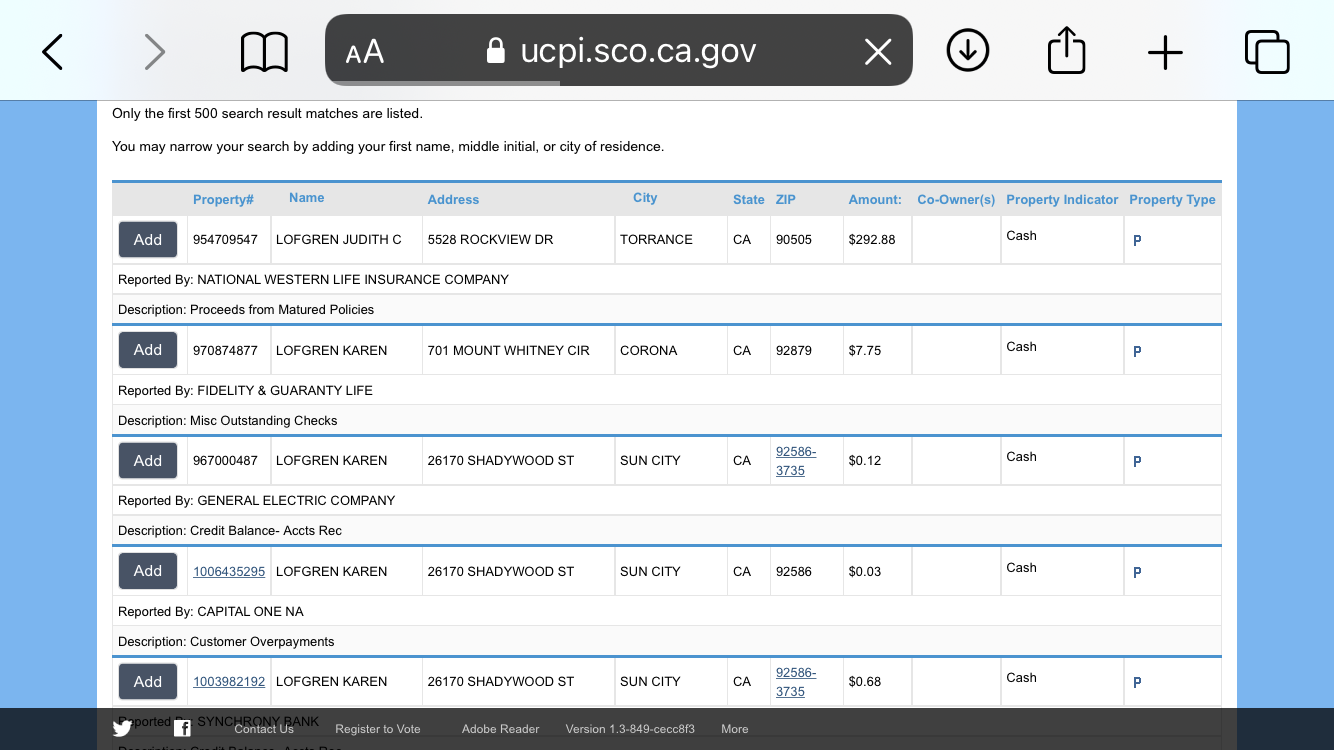Image resolution: width=1334 pixels, height=750 pixels.
Task: Select address 701 MOUNT WHITNEY CIR
Action: pyautogui.click(x=509, y=351)
